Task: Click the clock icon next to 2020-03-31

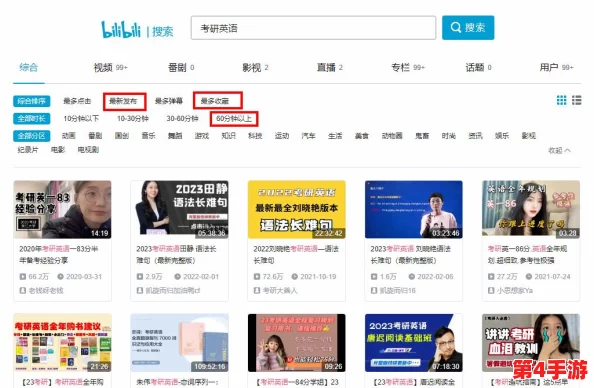Action: 60,277
